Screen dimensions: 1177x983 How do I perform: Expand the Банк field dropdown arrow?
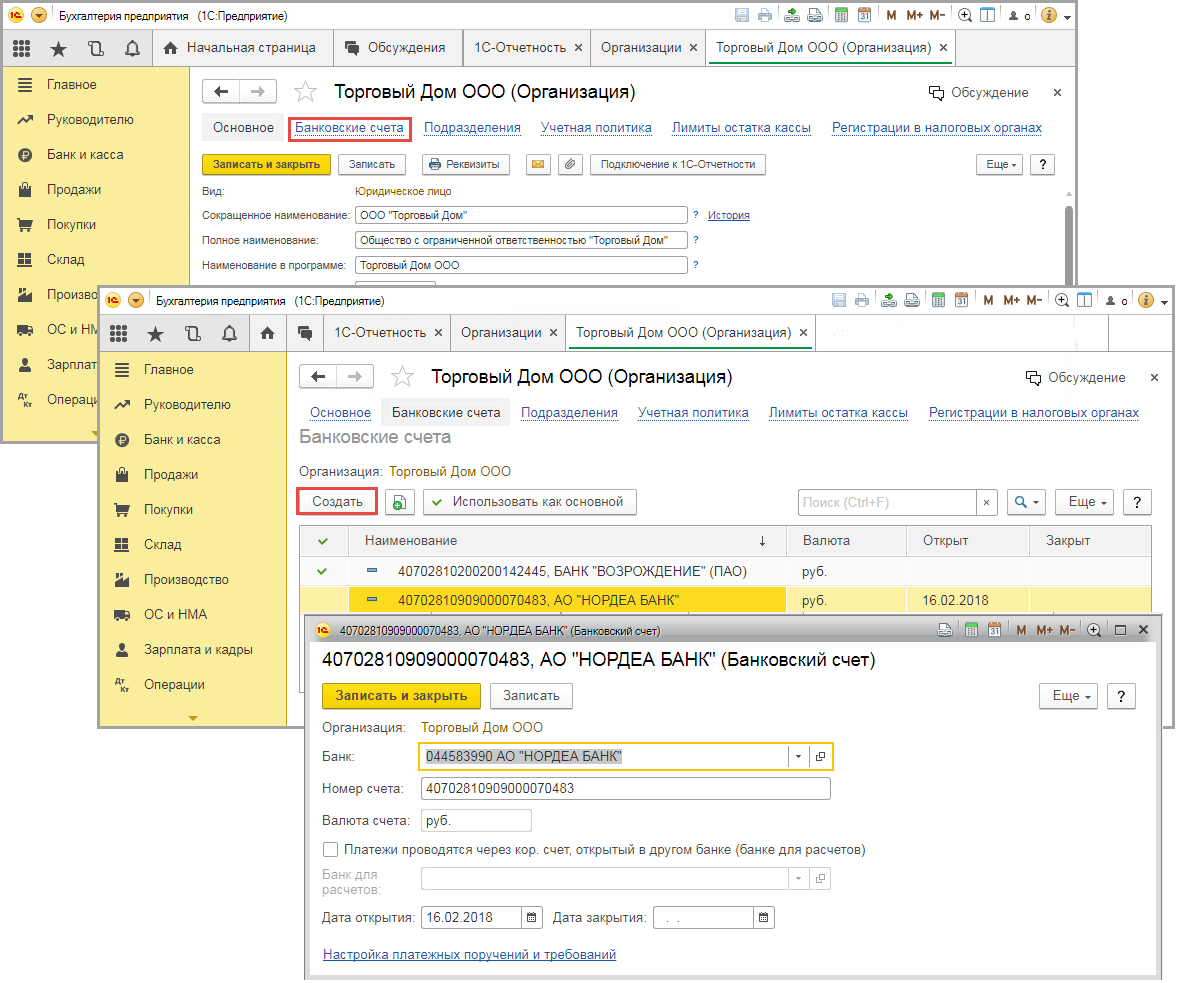(x=798, y=757)
